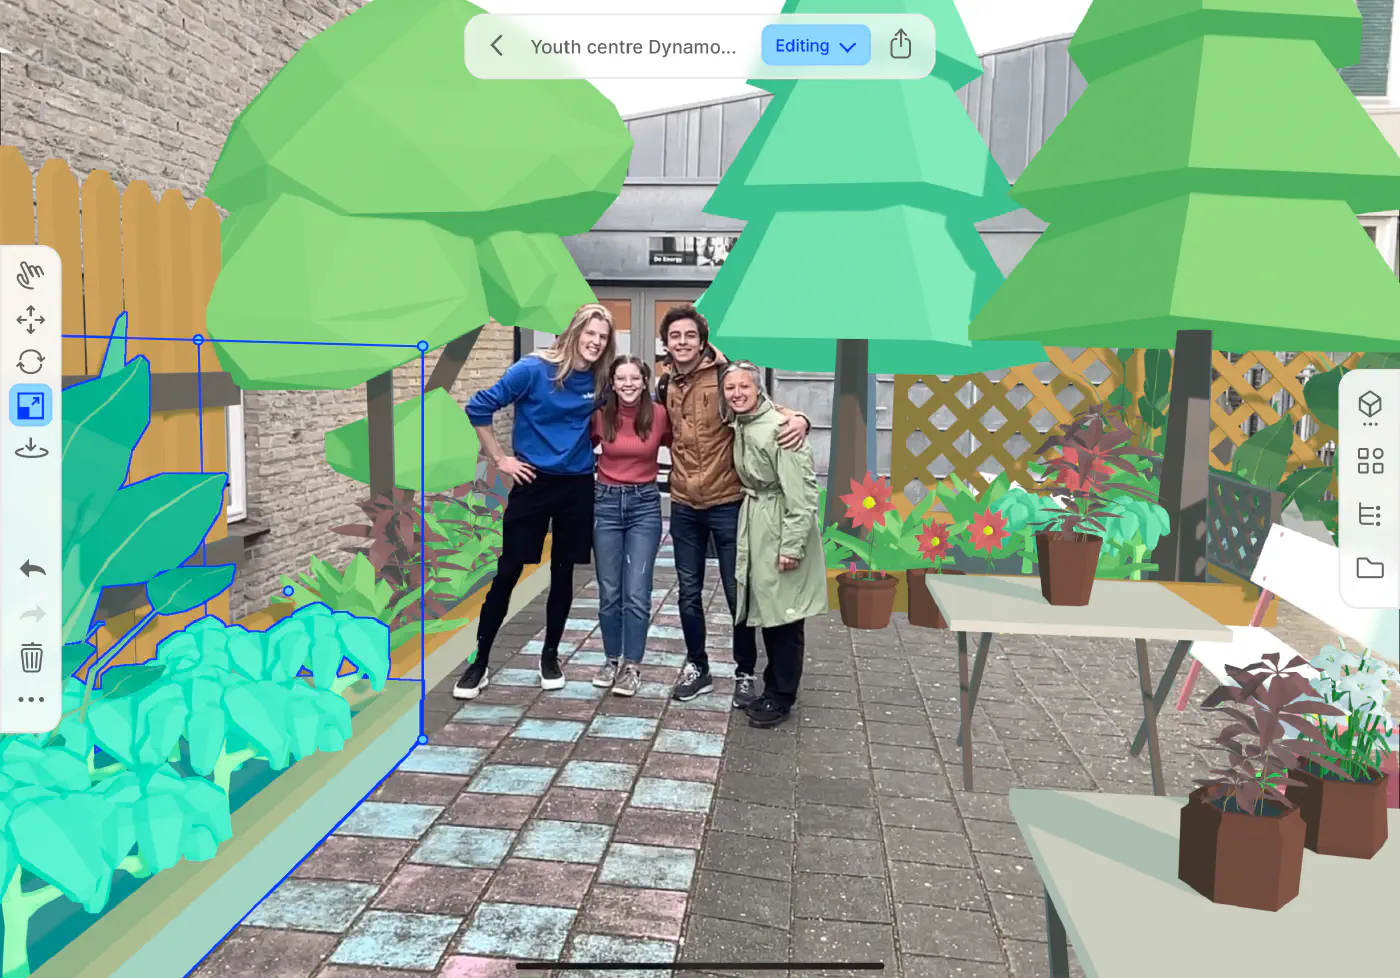The height and width of the screenshot is (978, 1400).
Task: Toggle the highlighted Scale tool
Action: pyautogui.click(x=31, y=406)
